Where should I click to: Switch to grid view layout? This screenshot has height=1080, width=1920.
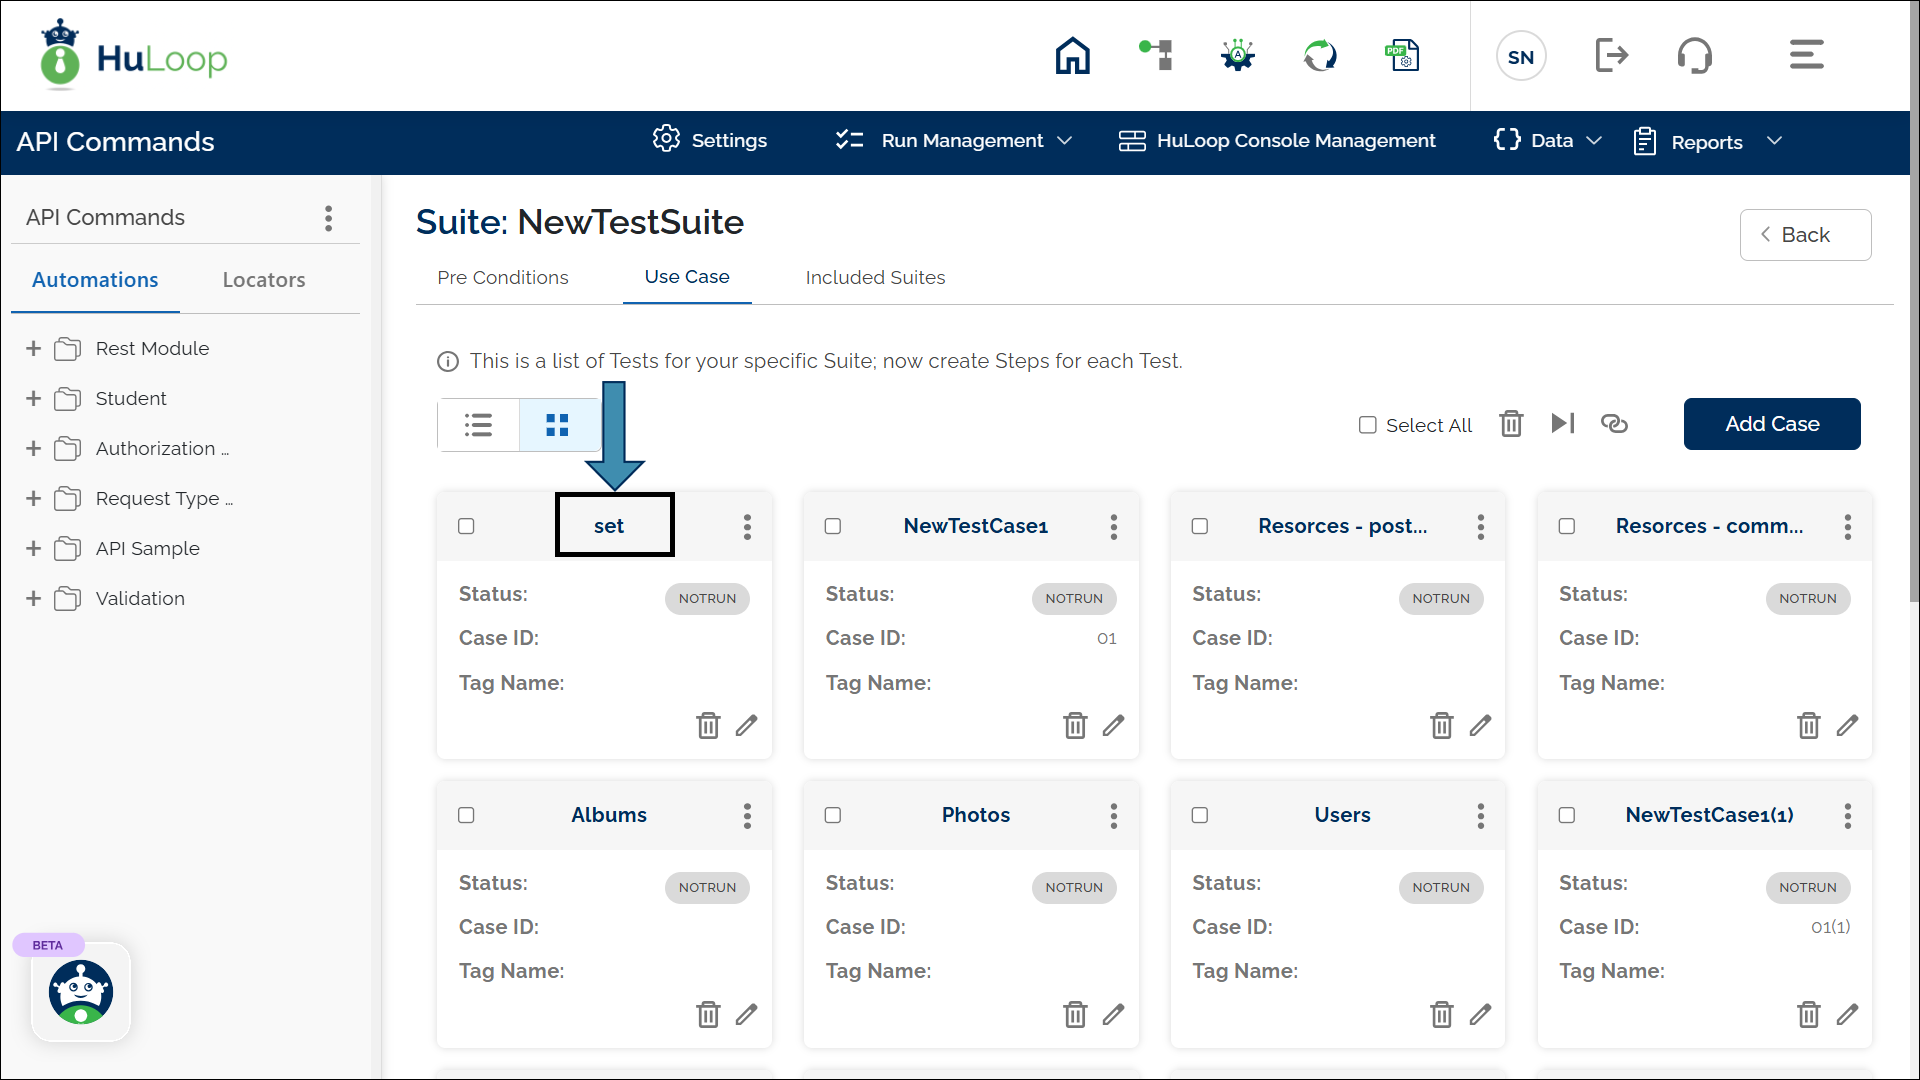click(x=558, y=425)
